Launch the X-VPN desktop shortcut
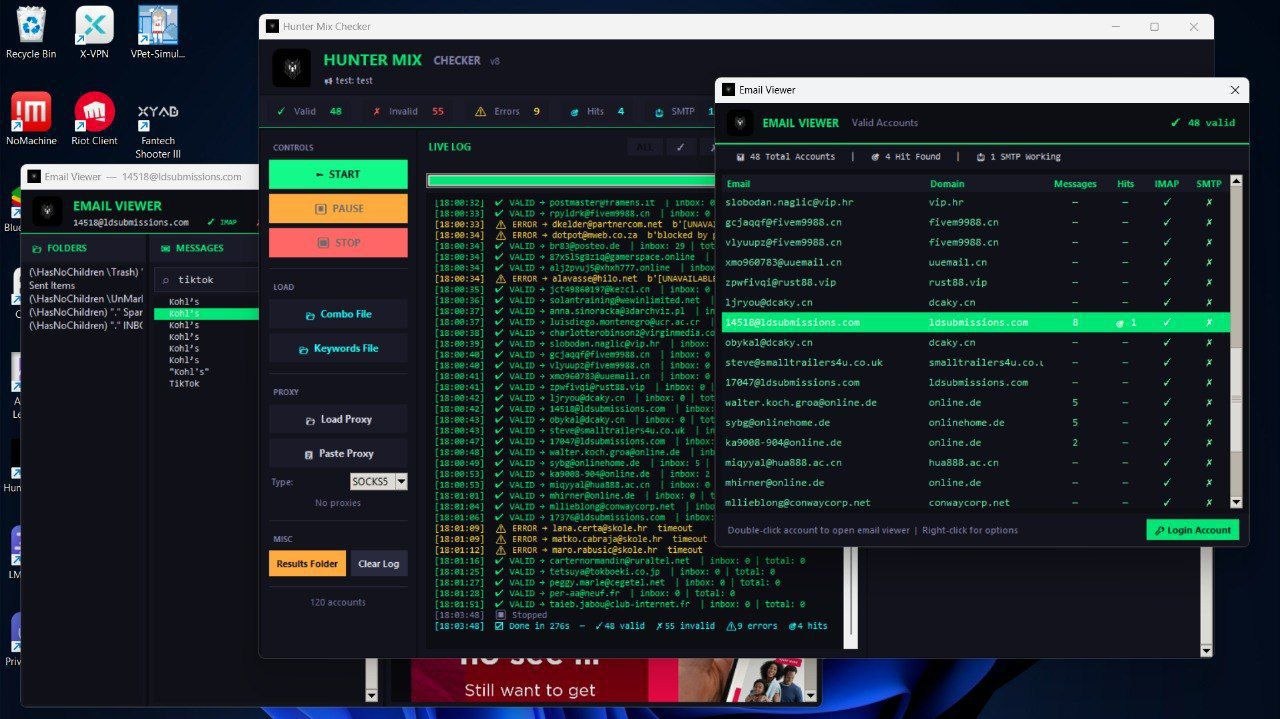Viewport: 1280px width, 719px height. [x=94, y=32]
